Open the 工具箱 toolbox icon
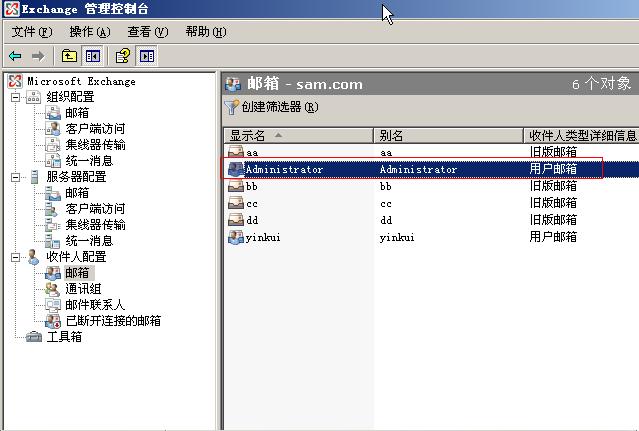 coord(34,337)
